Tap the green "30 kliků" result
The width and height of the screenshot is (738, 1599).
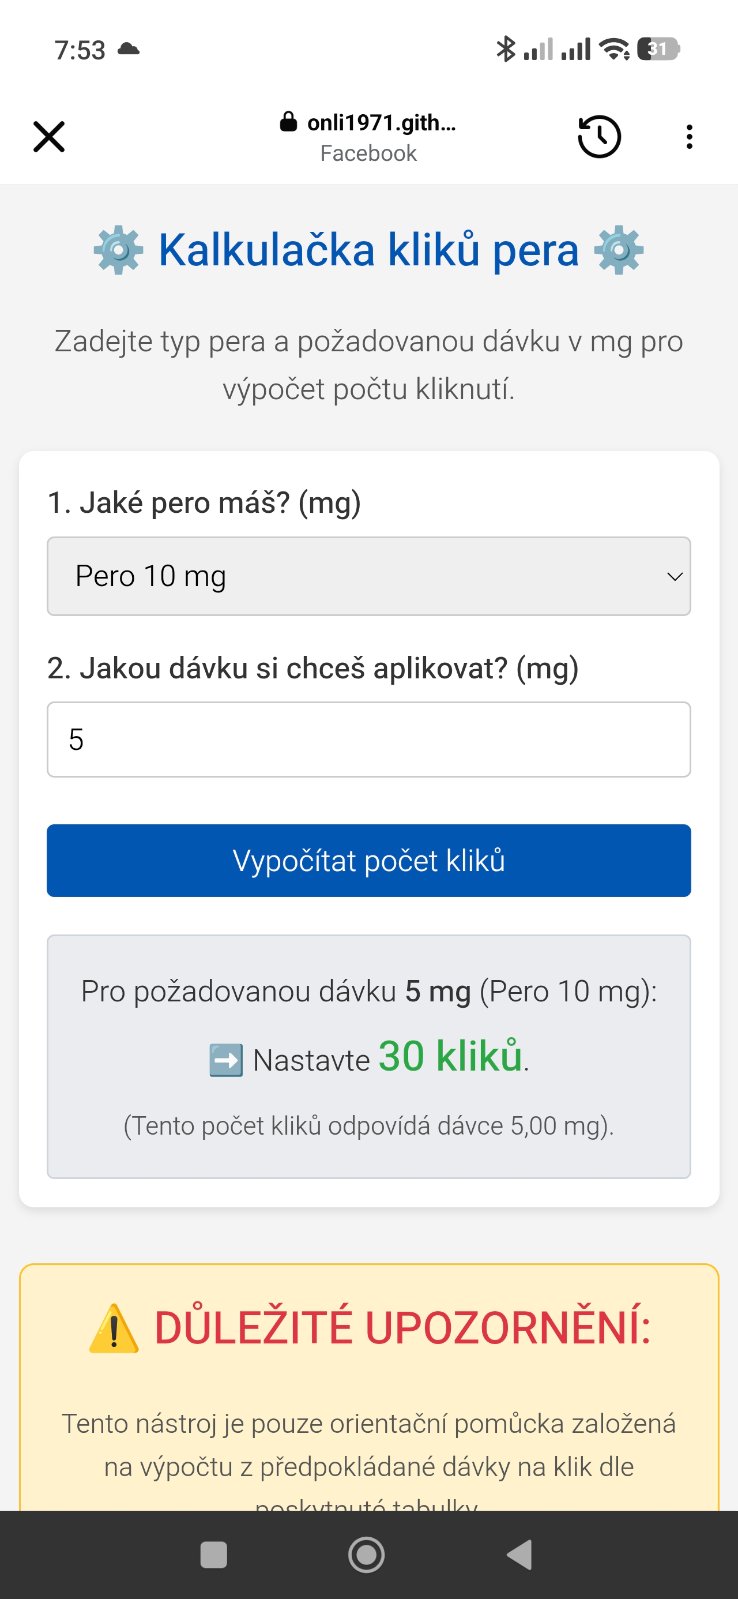[x=450, y=1057]
